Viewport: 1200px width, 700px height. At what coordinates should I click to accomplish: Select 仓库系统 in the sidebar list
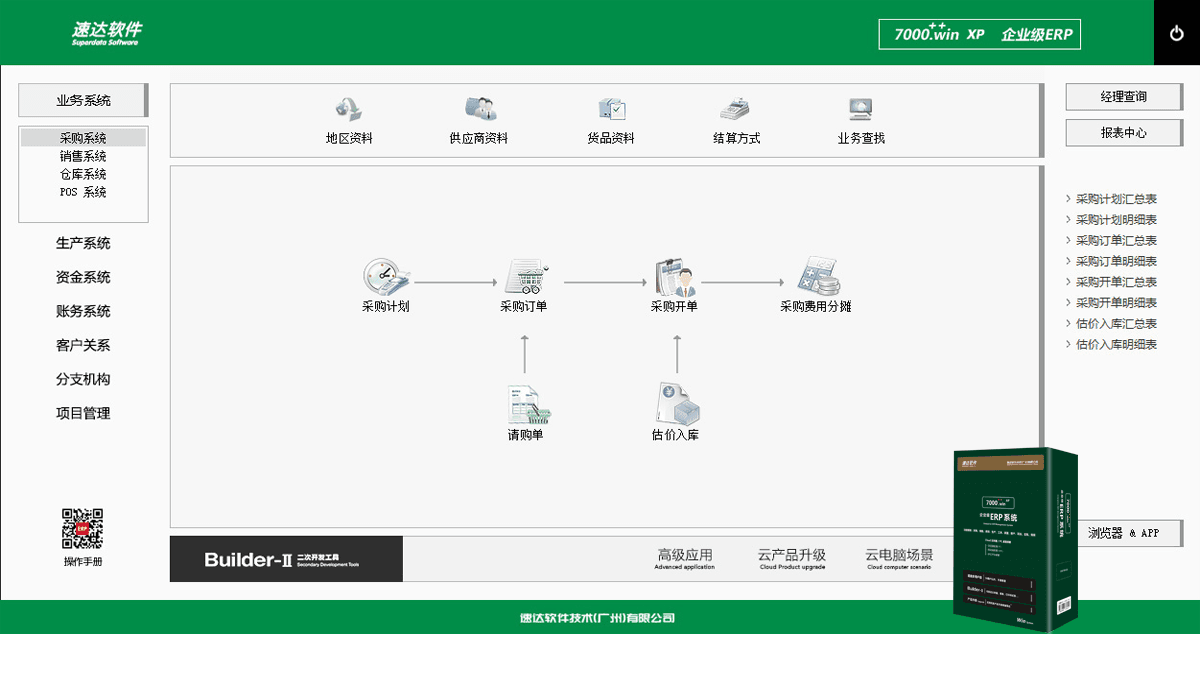point(83,175)
